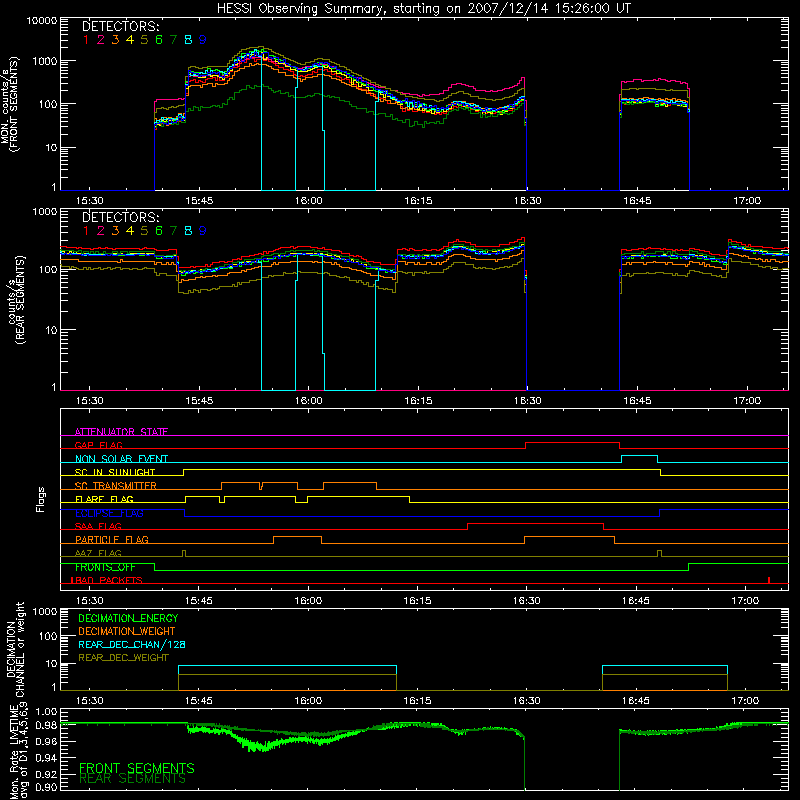Click orange detector 3 in front segments legend
The image size is (800, 800).
(115, 40)
